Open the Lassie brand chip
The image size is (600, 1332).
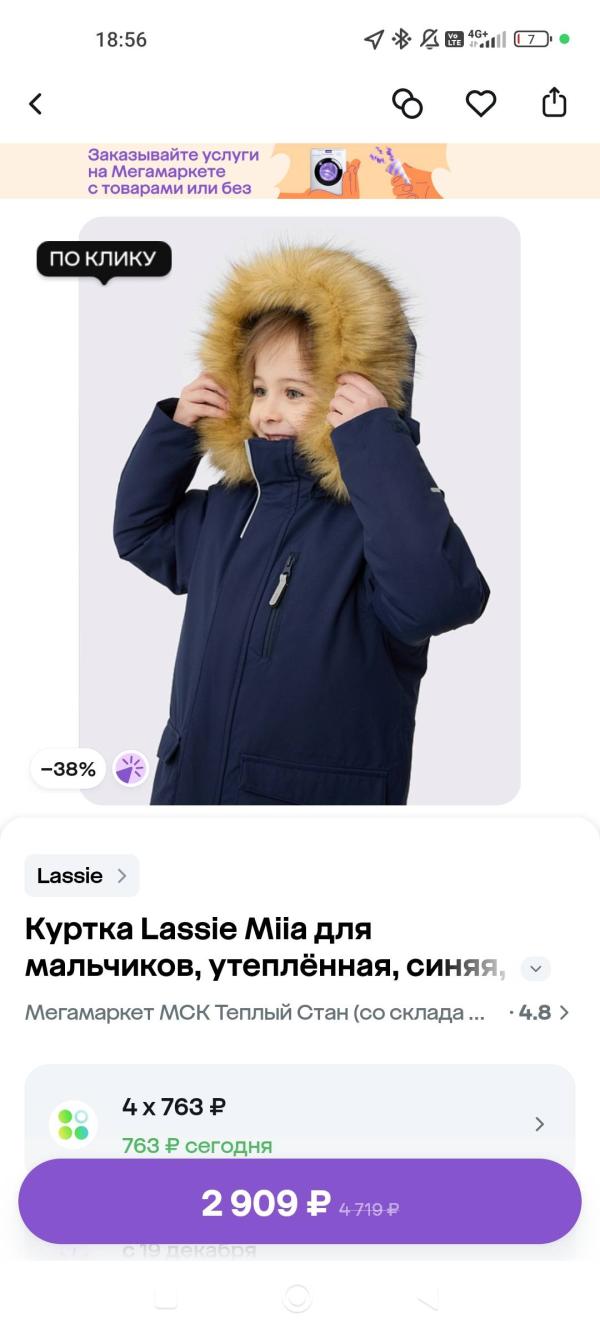click(82, 876)
